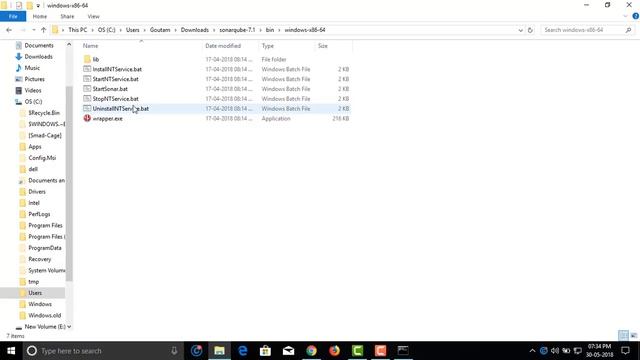
Task: Go up one folder level arrow
Action: point(43,30)
